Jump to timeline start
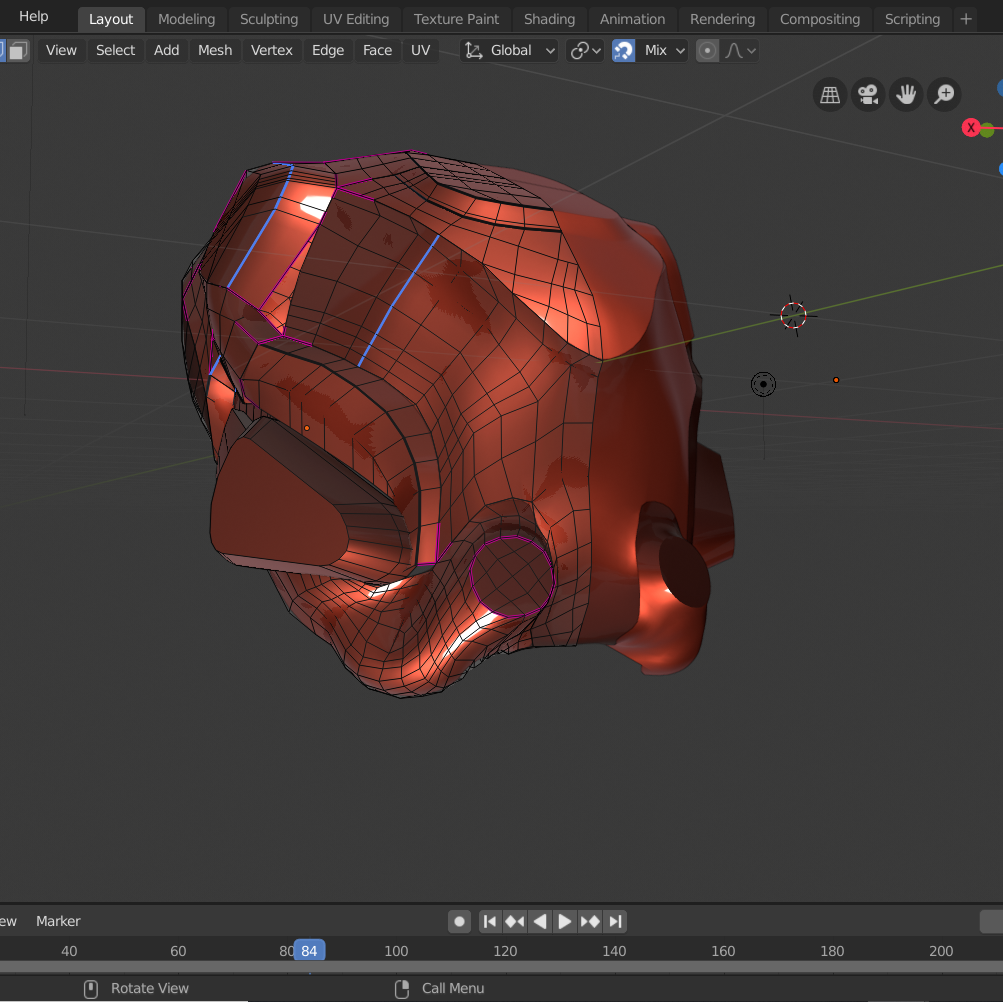Viewport: 1003px width, 1002px height. pos(490,921)
